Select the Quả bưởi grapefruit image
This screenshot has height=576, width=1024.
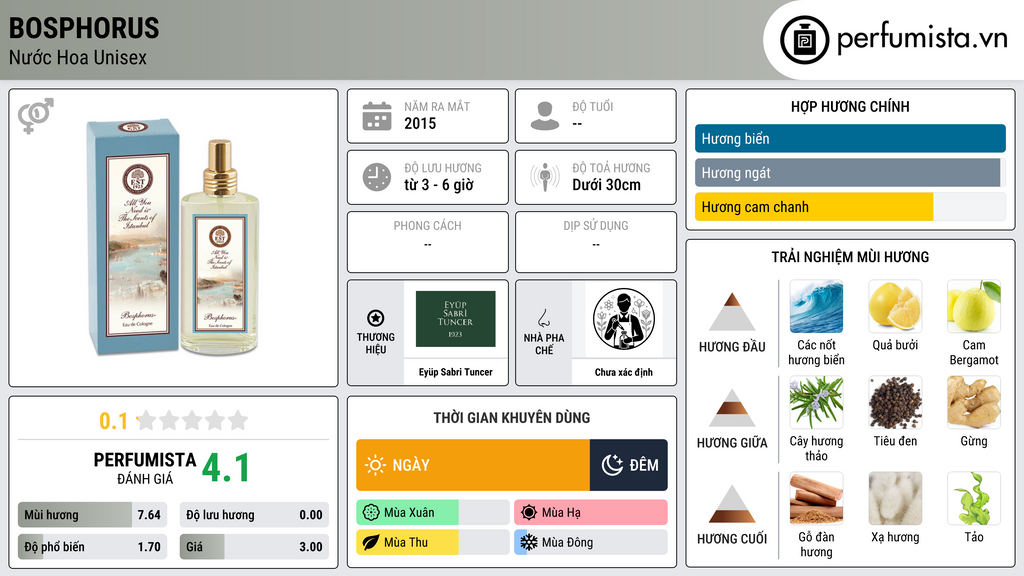tap(895, 306)
